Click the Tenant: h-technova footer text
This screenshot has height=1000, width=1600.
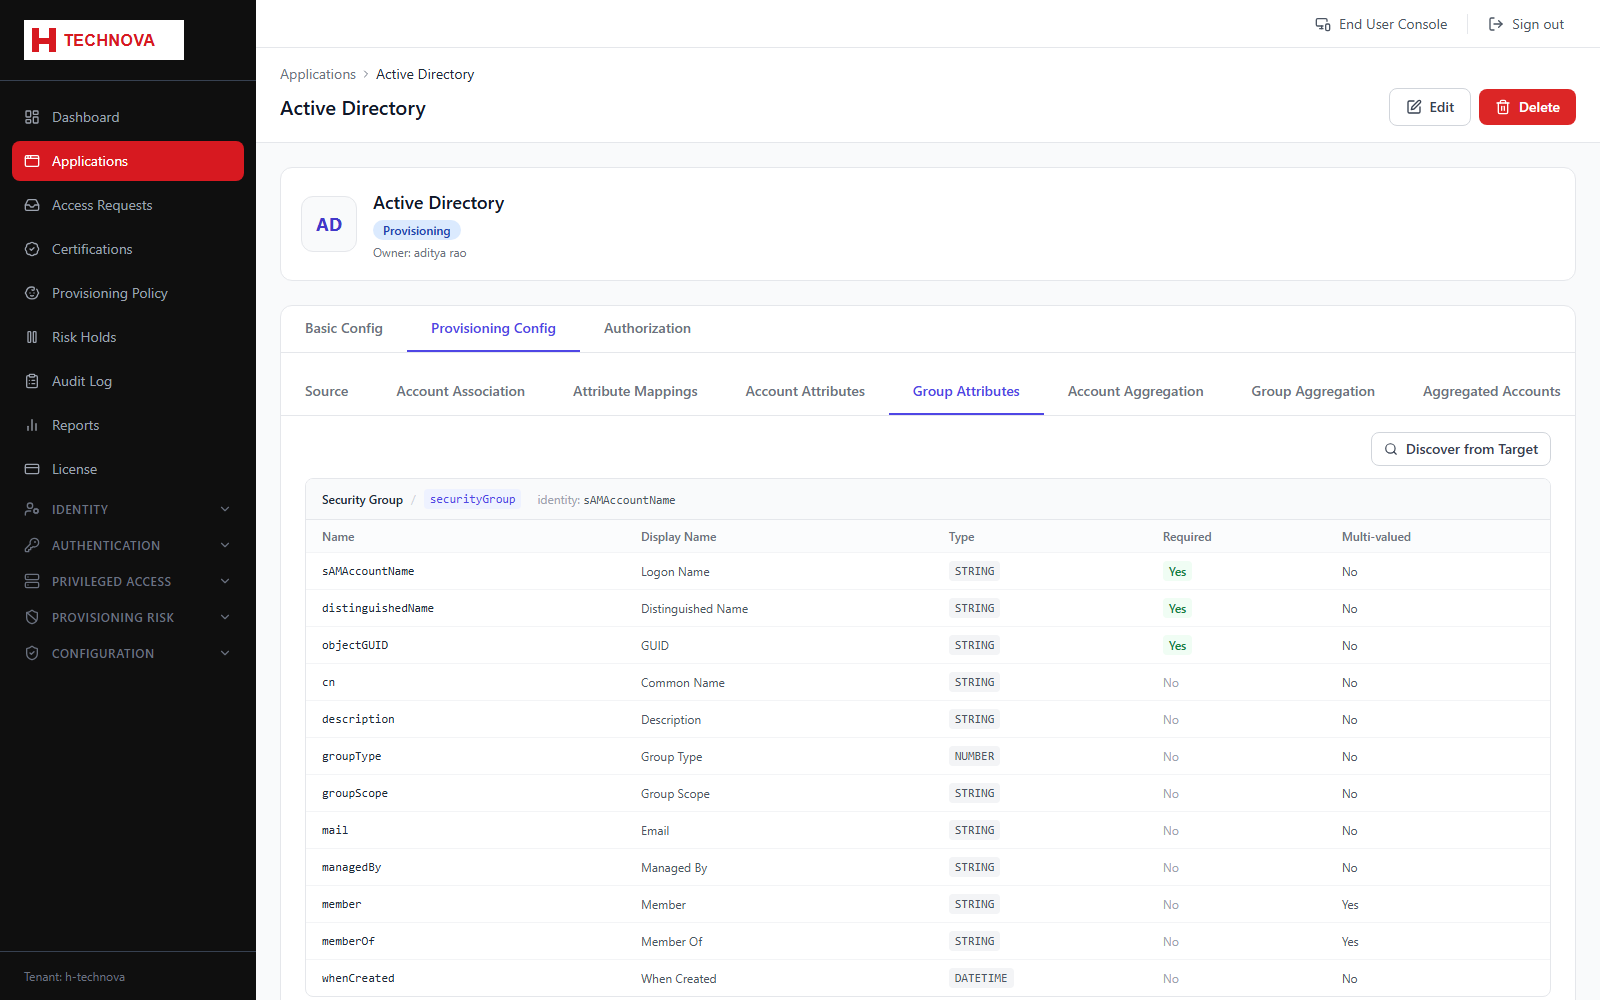[74, 977]
